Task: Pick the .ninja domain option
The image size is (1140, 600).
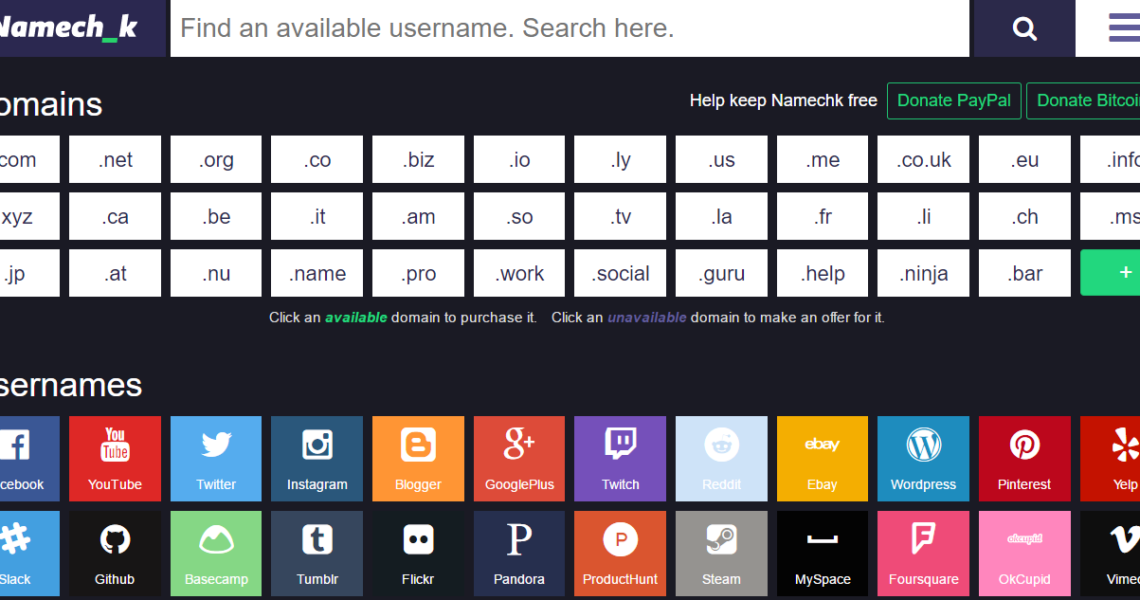Action: pyautogui.click(x=923, y=273)
